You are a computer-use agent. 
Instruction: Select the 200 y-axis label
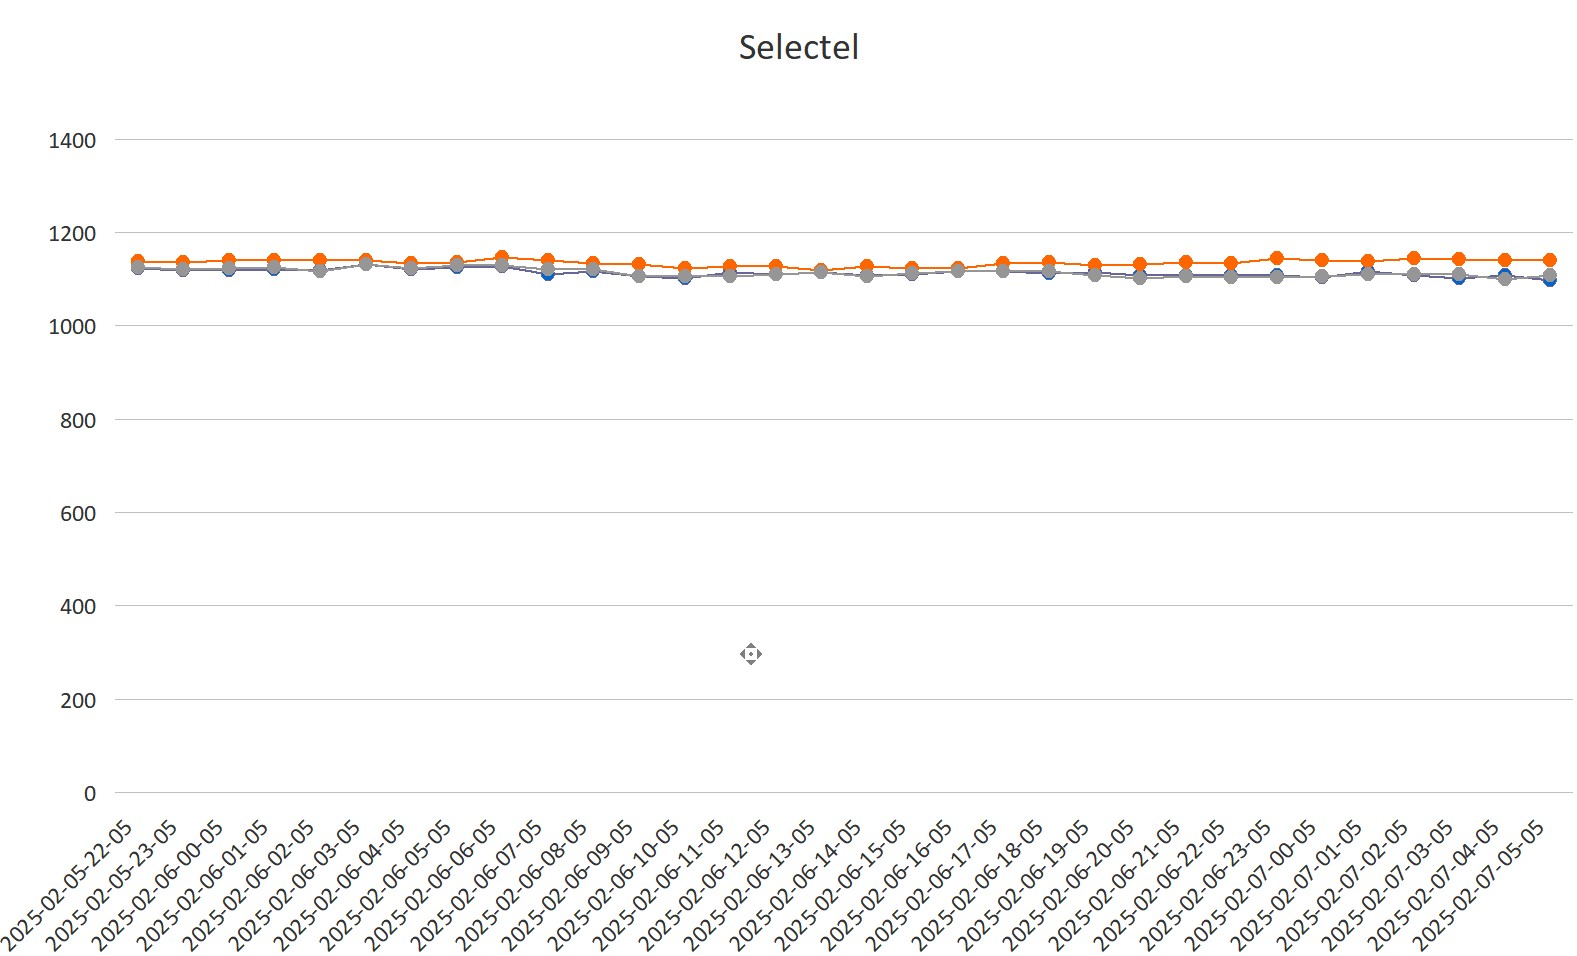point(78,701)
